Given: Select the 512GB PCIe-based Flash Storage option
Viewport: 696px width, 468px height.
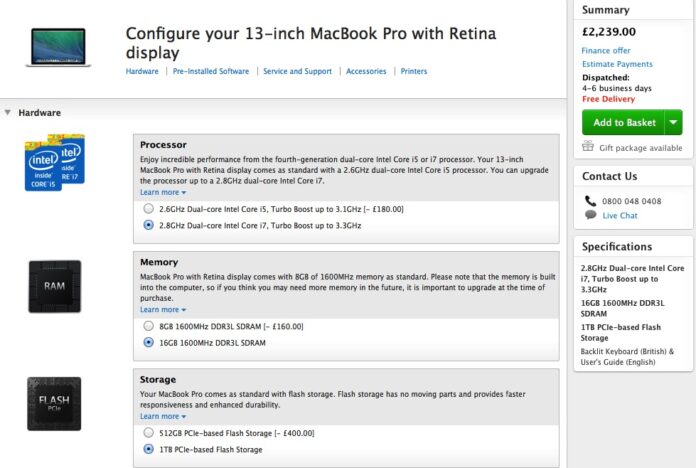Looking at the screenshot, I should [x=149, y=433].
